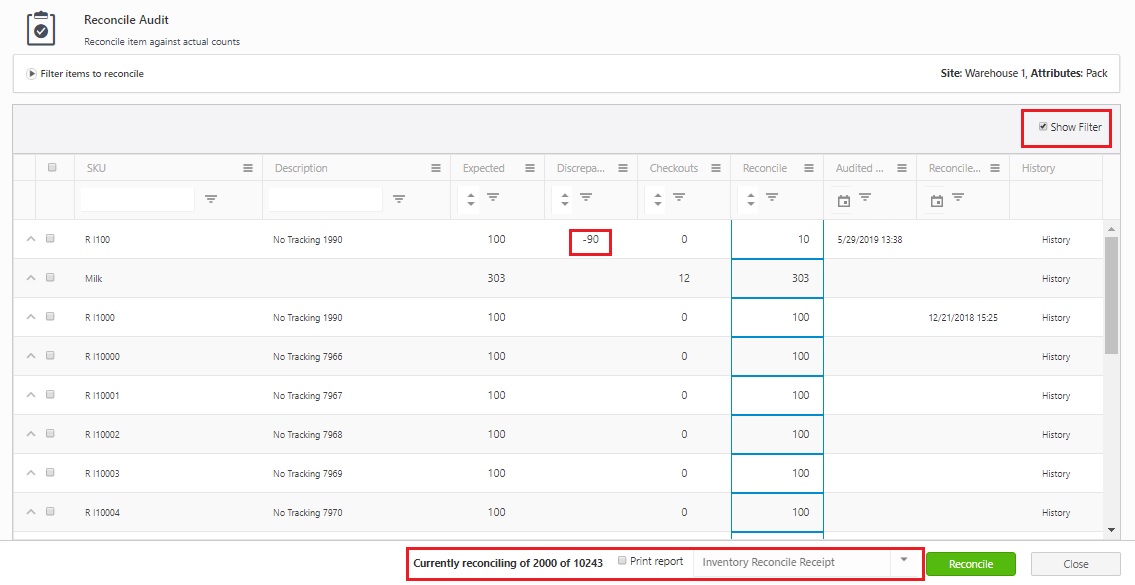The image size is (1135, 585).
Task: Select the R I10000 row checkbox
Action: pyautogui.click(x=50, y=355)
